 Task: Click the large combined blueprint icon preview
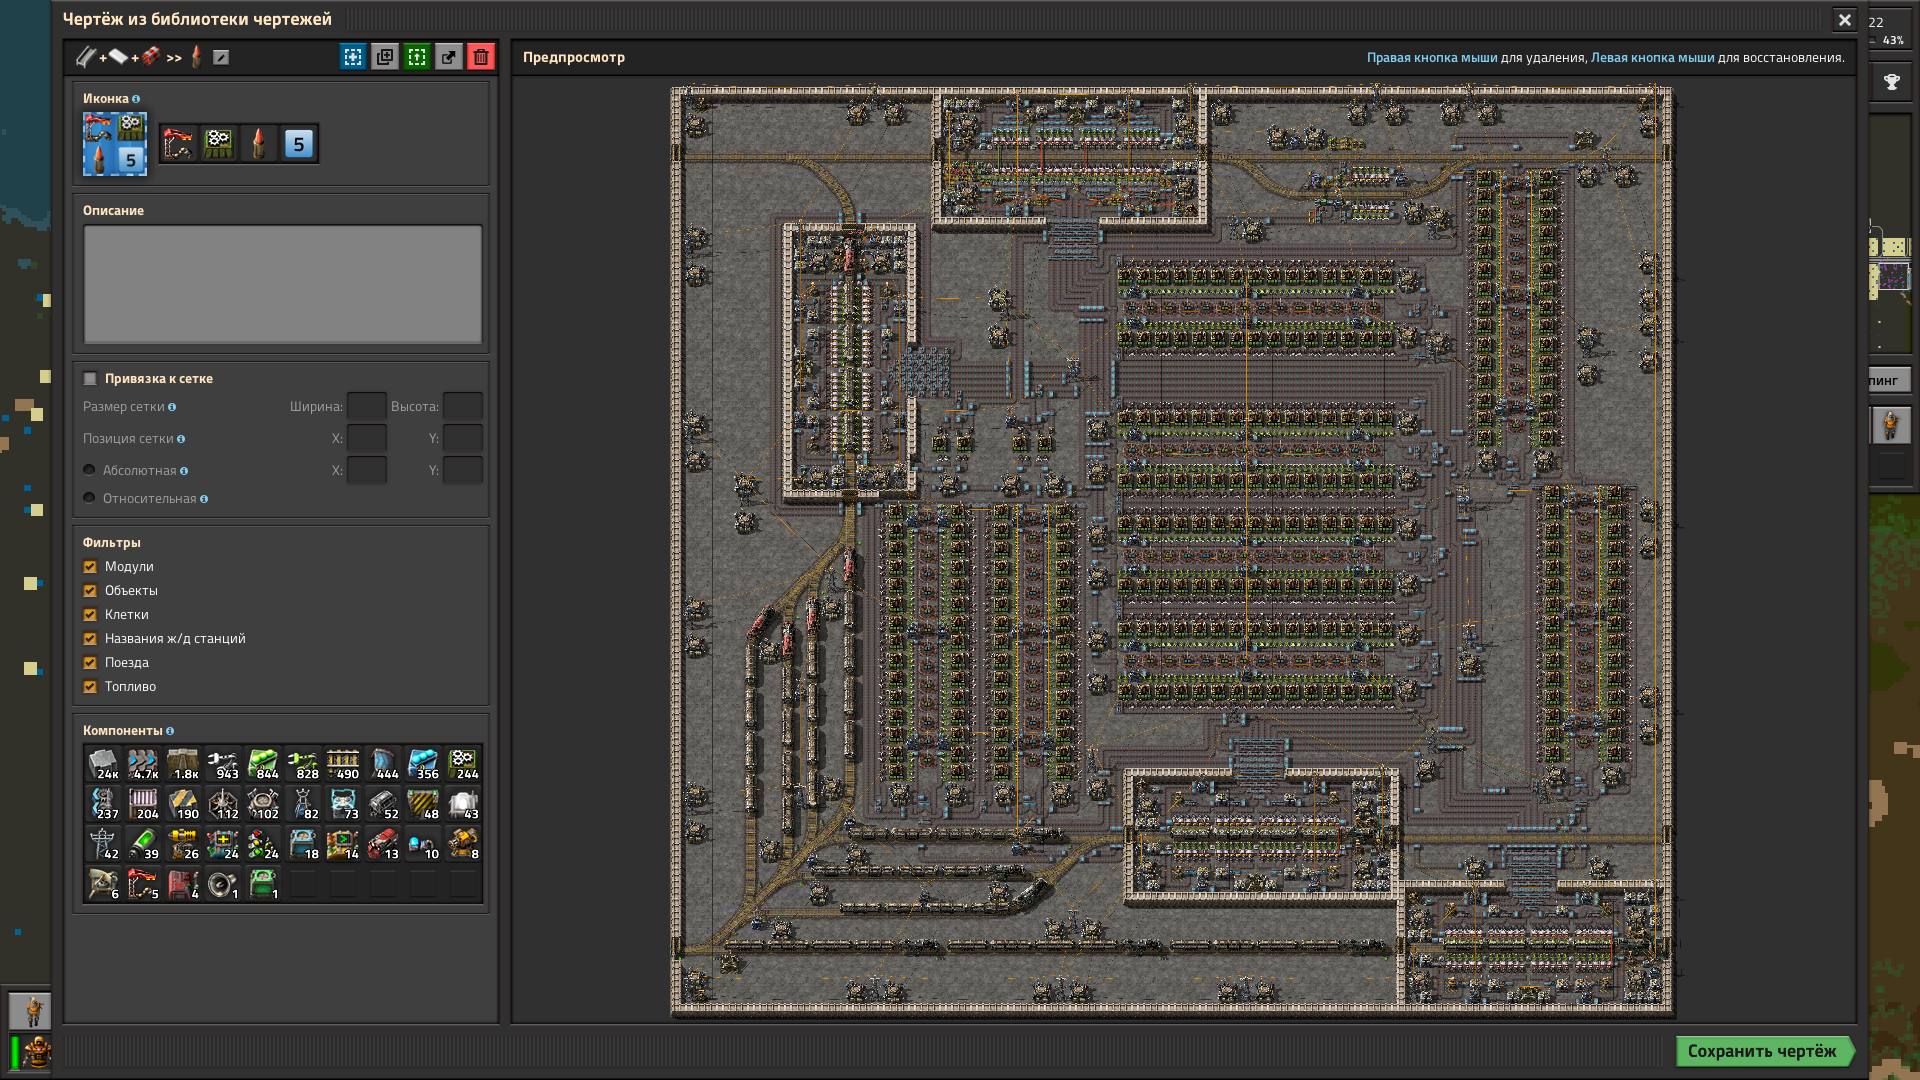(x=115, y=144)
